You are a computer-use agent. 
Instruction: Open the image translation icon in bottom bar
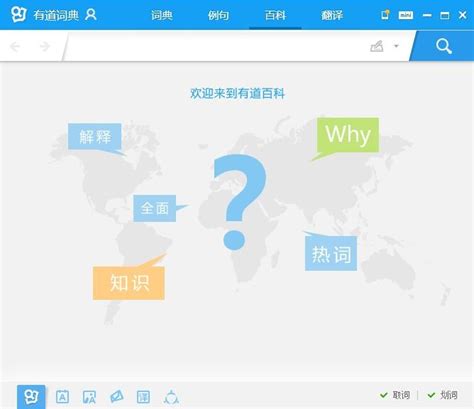[89, 397]
